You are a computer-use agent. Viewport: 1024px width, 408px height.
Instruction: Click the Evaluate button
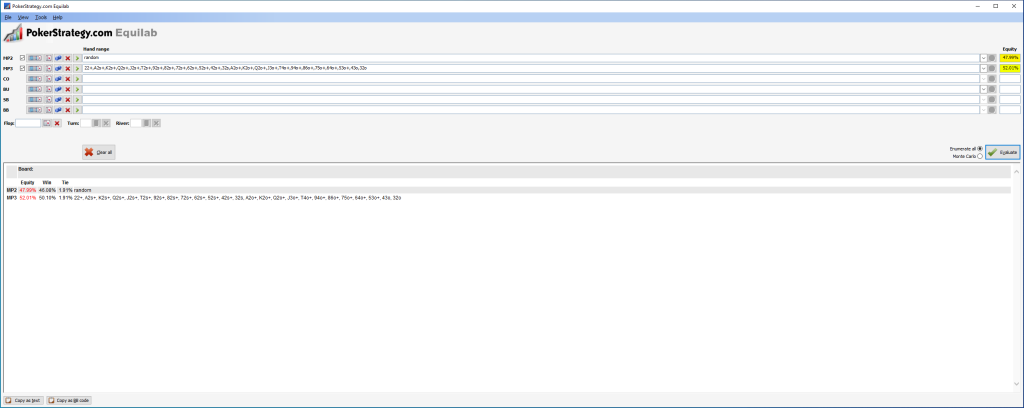(1002, 152)
